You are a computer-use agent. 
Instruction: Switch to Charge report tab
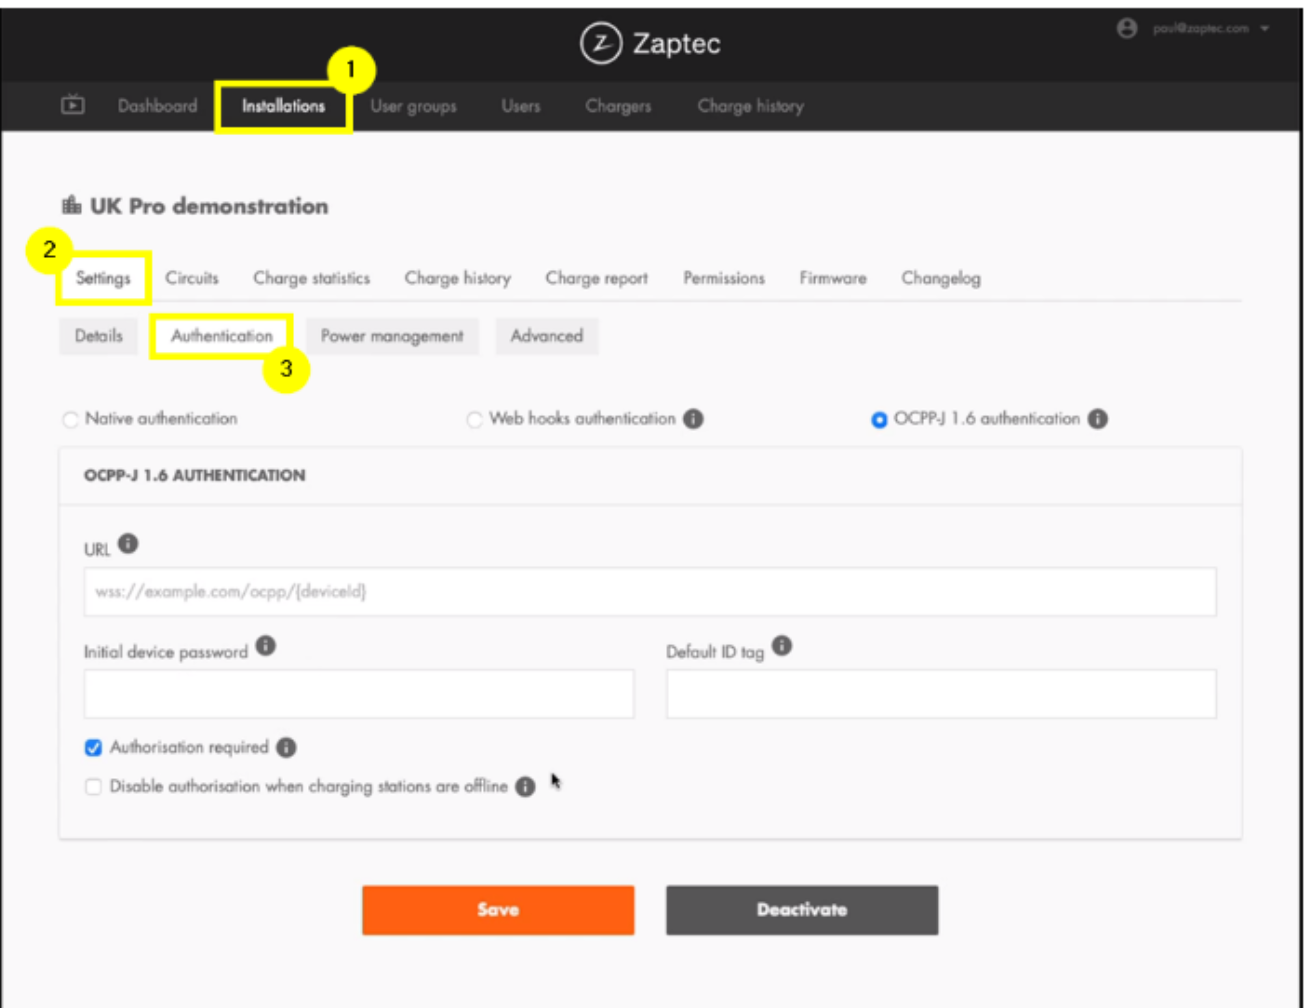(x=596, y=278)
